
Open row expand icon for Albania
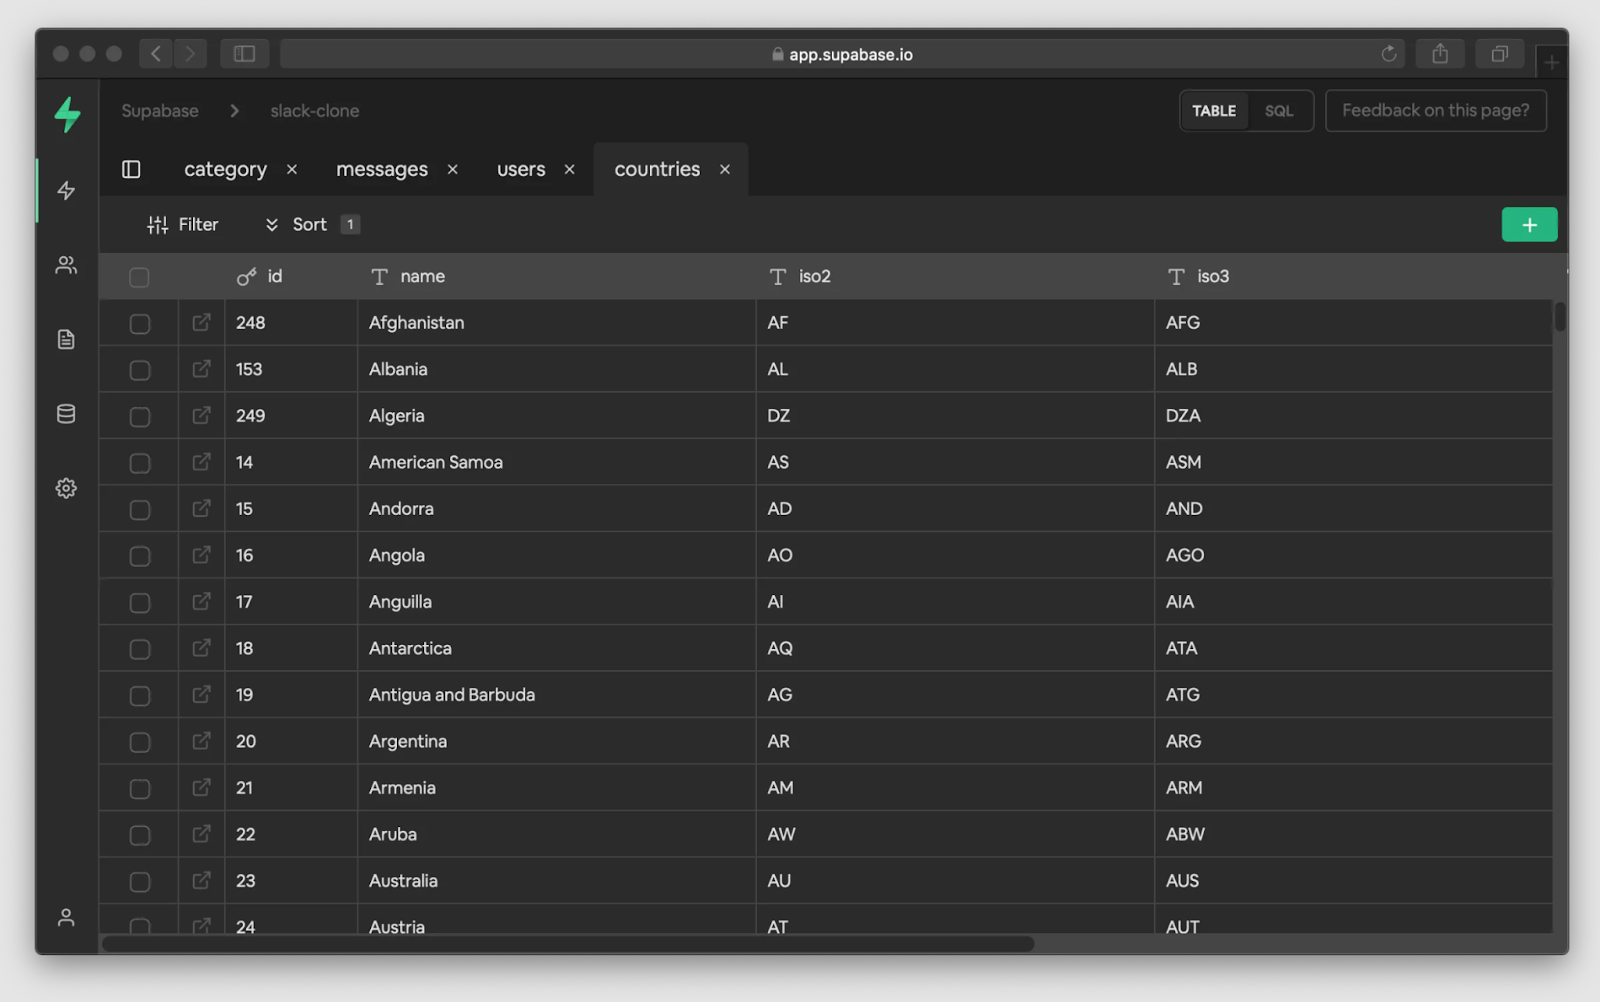(x=201, y=369)
